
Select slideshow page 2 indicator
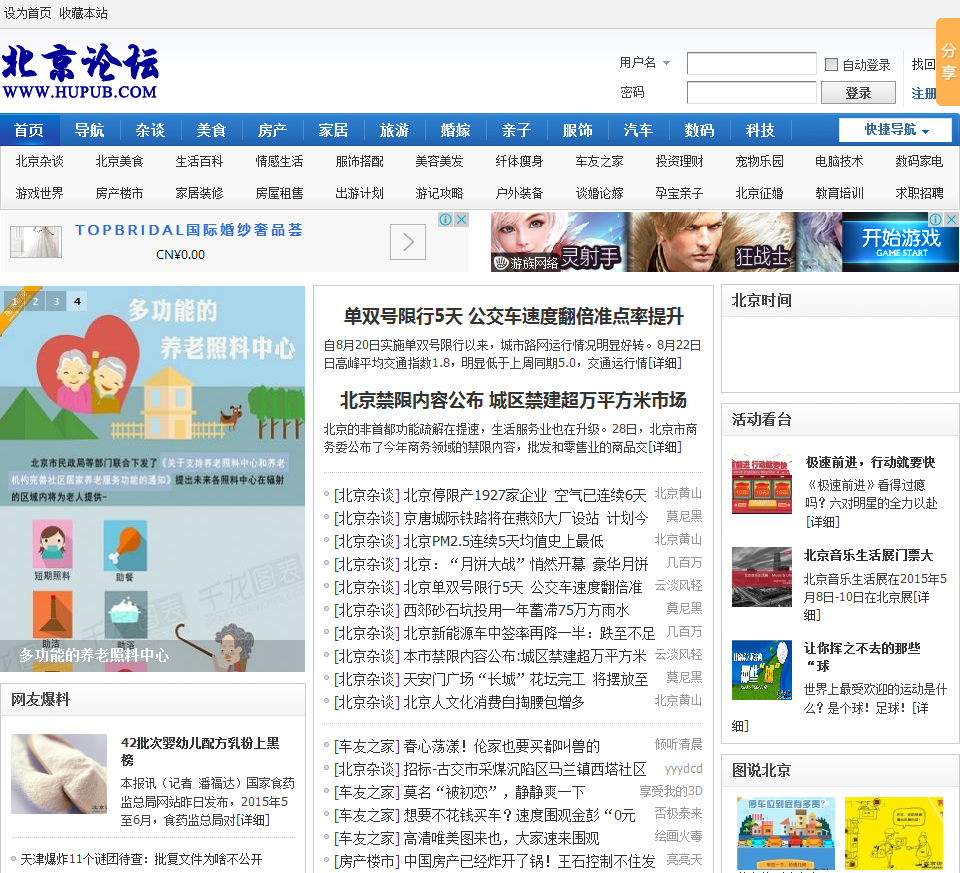click(36, 301)
